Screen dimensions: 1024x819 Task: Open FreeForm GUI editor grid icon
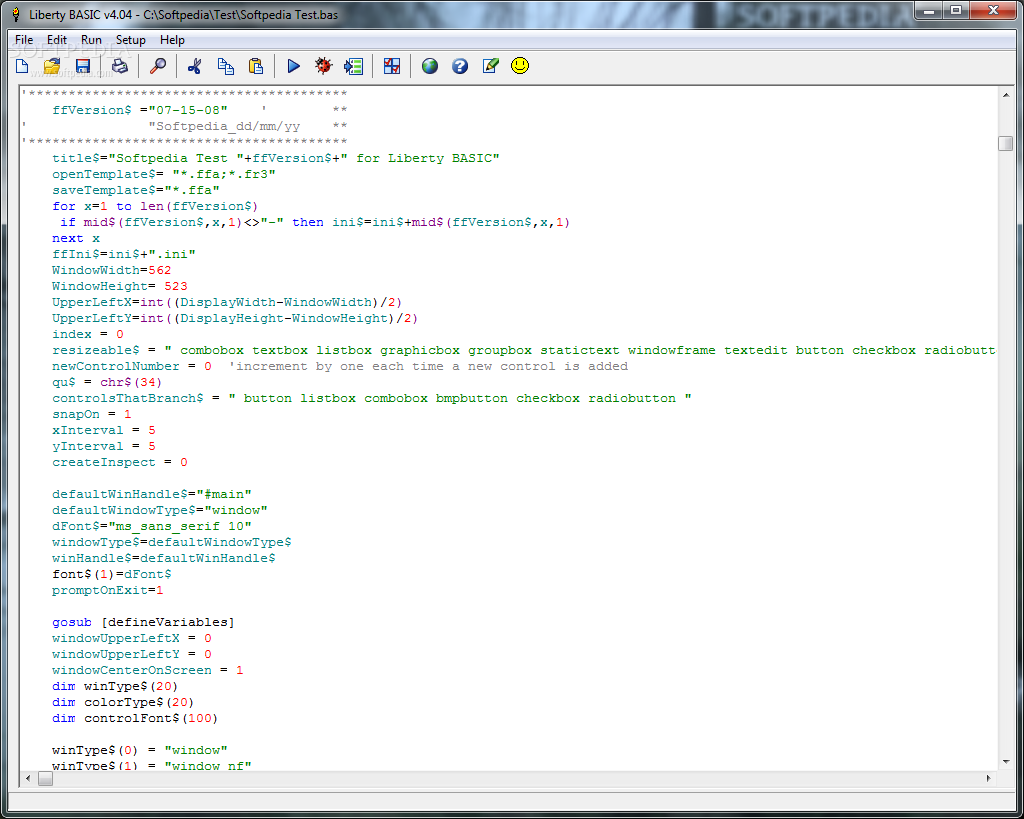pyautogui.click(x=392, y=66)
